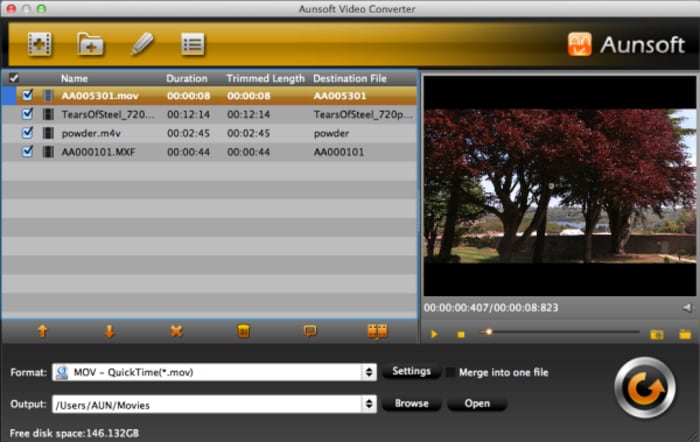Click the 00:00:00:407/00:00:08:823 timecode
Image resolution: width=700 pixels, height=442 pixels.
491,308
